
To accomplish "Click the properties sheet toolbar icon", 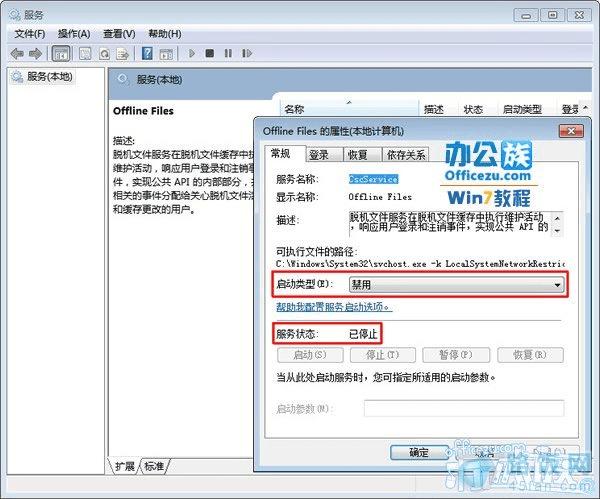I will 85,53.
